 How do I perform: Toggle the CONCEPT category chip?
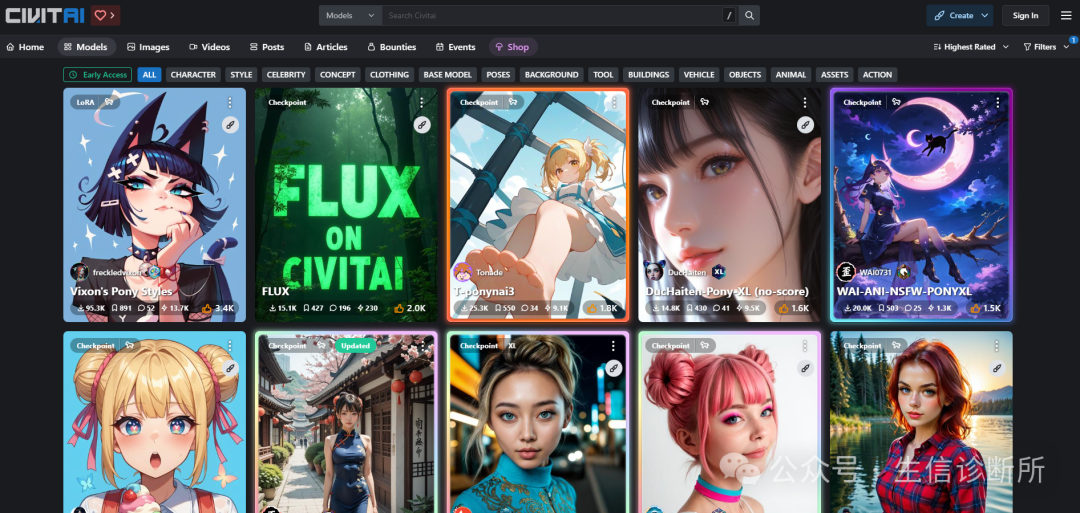338,74
